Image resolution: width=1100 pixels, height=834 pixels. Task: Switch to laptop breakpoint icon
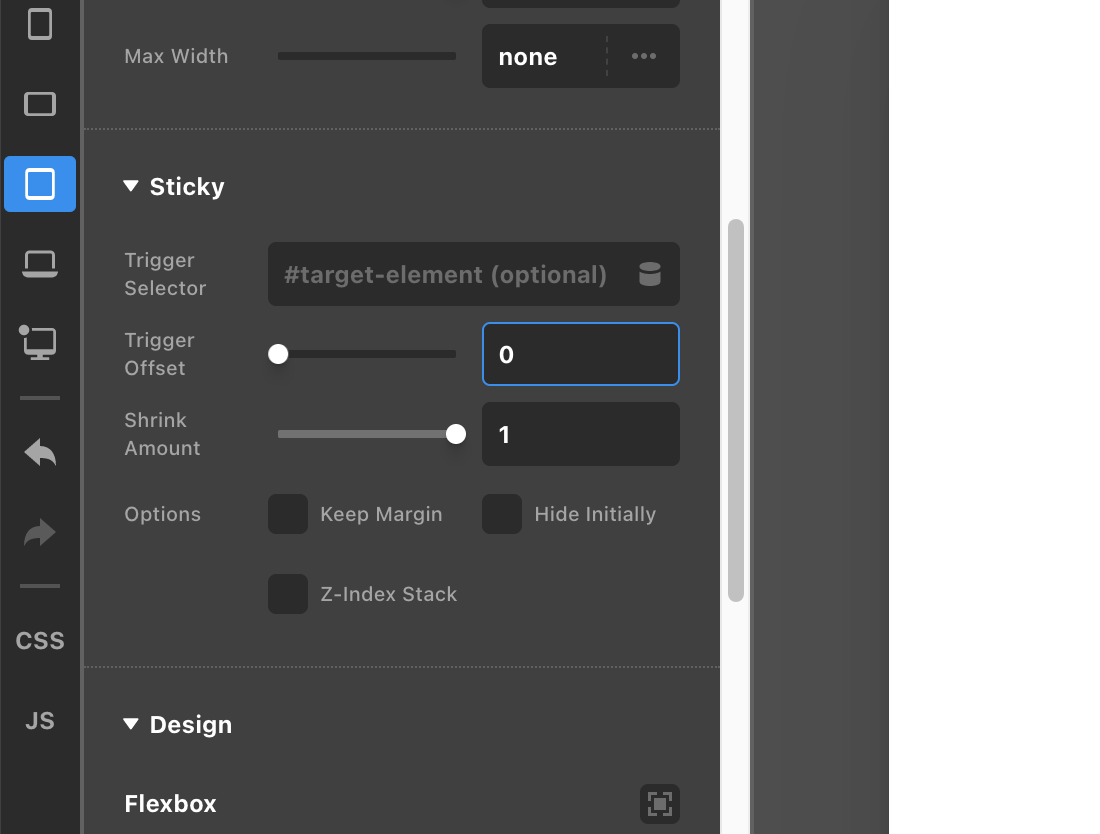40,264
